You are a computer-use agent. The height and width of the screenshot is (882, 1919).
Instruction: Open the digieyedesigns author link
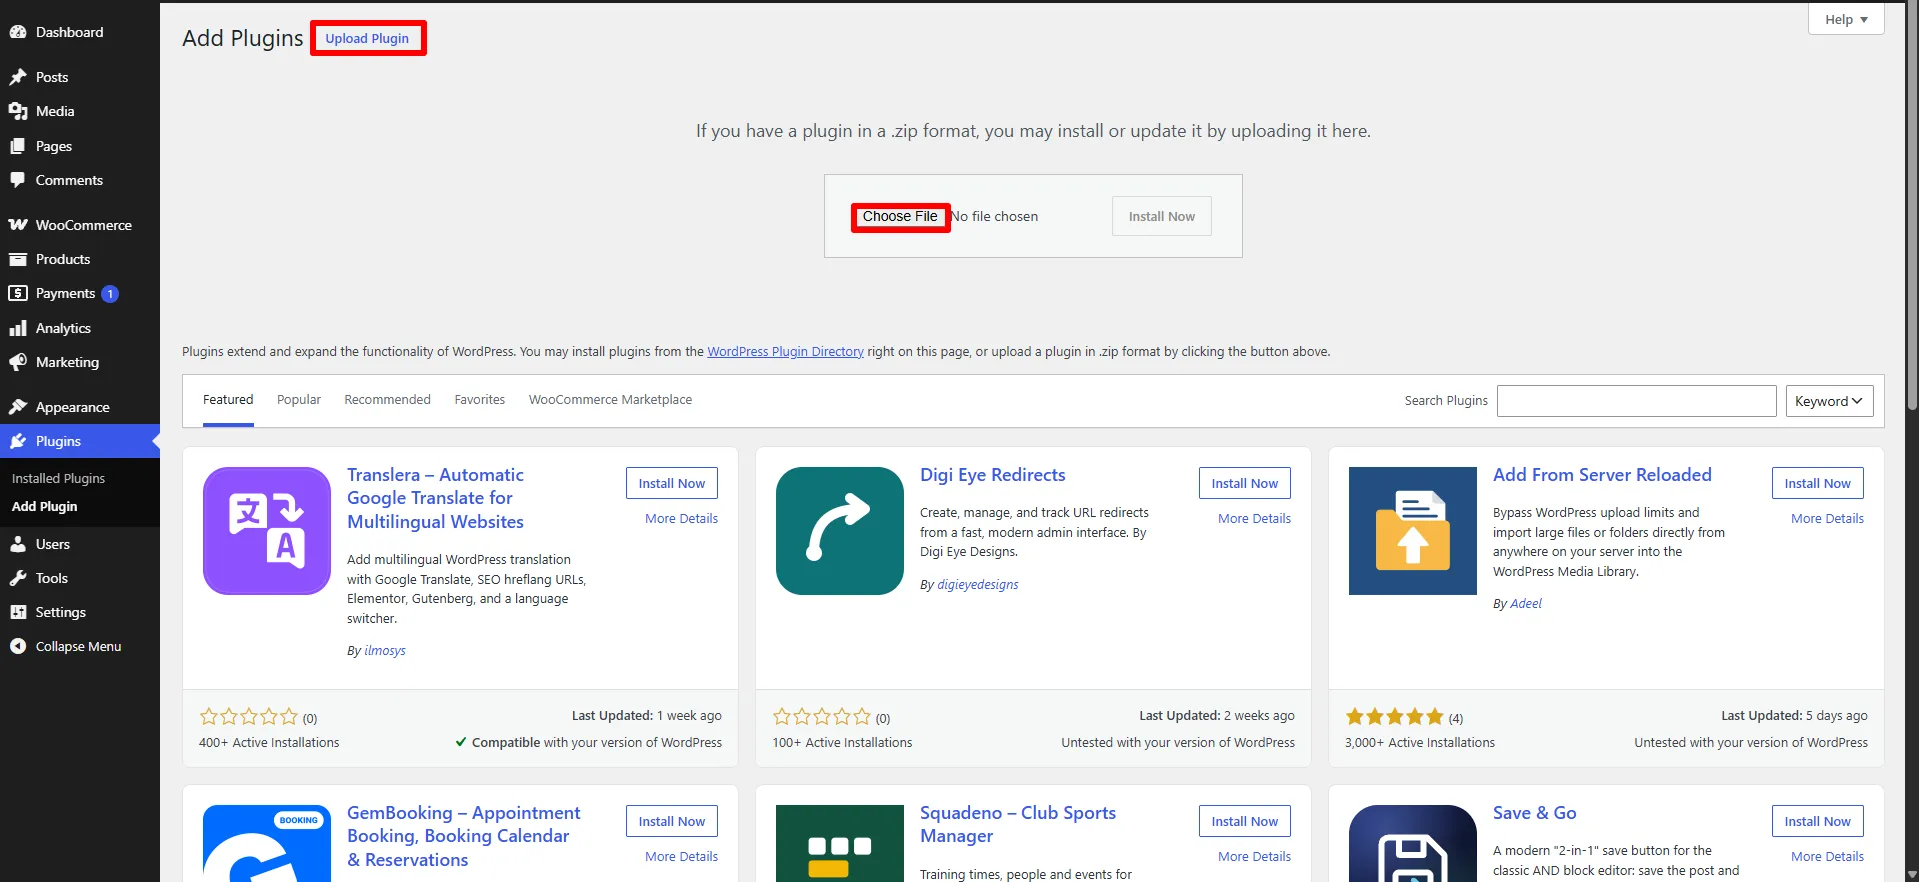pyautogui.click(x=977, y=585)
